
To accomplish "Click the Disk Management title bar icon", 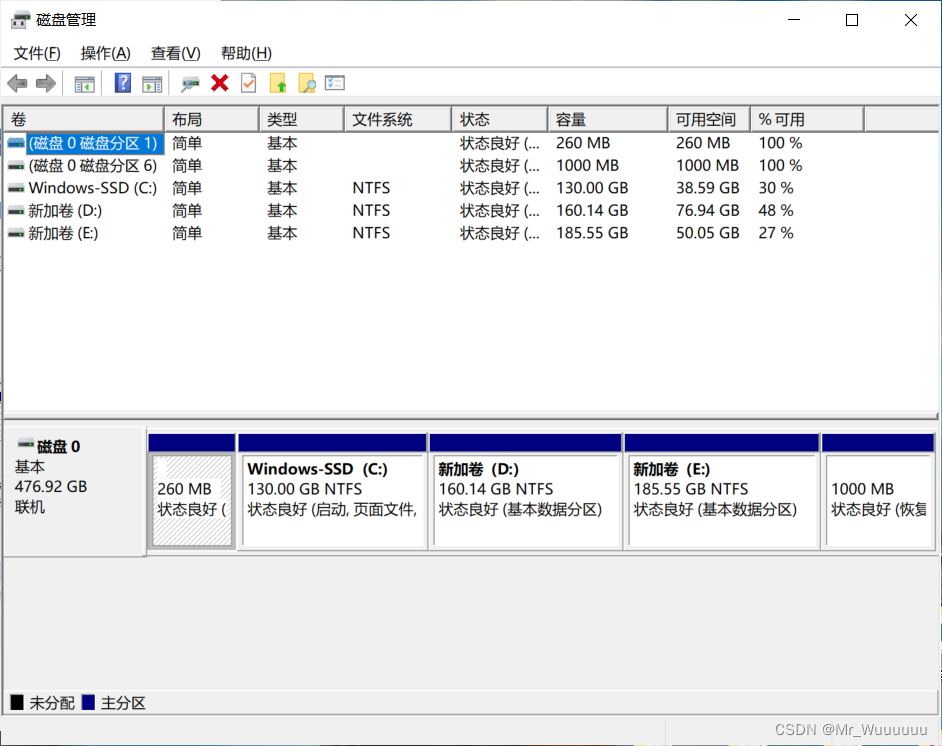I will coord(20,20).
